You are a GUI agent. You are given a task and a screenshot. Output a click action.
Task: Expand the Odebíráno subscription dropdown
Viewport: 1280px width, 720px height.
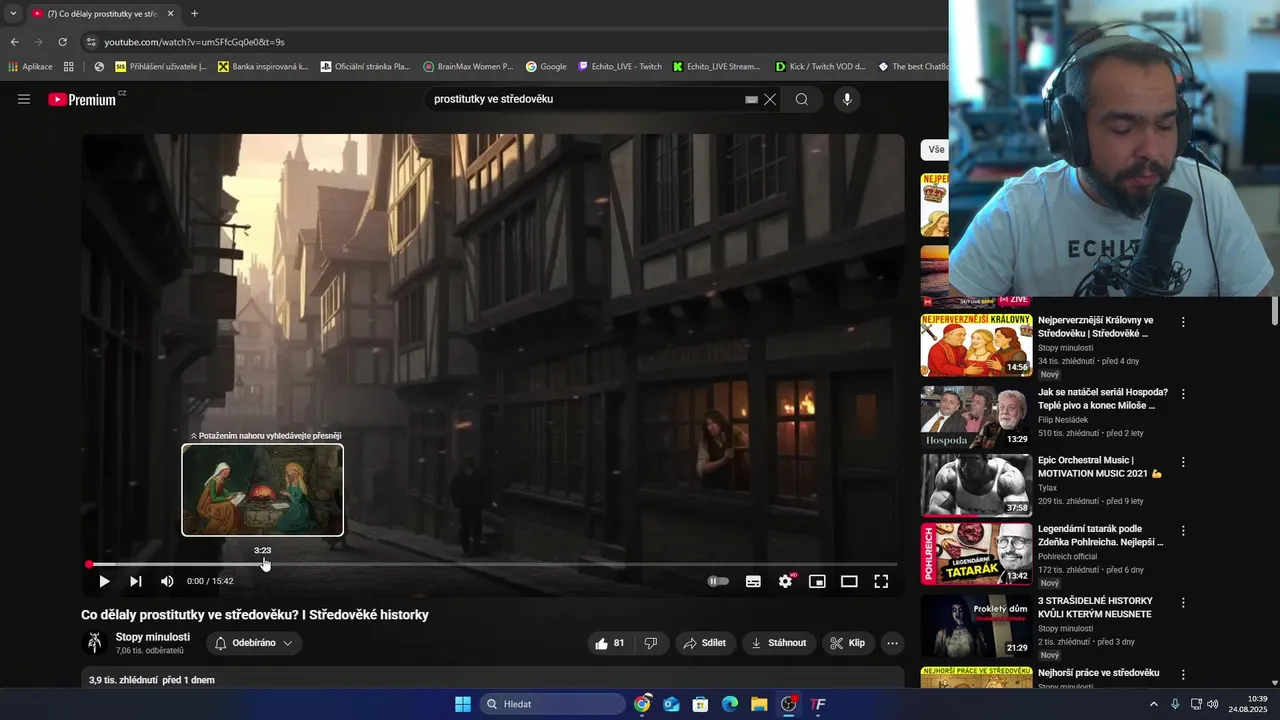click(x=254, y=643)
